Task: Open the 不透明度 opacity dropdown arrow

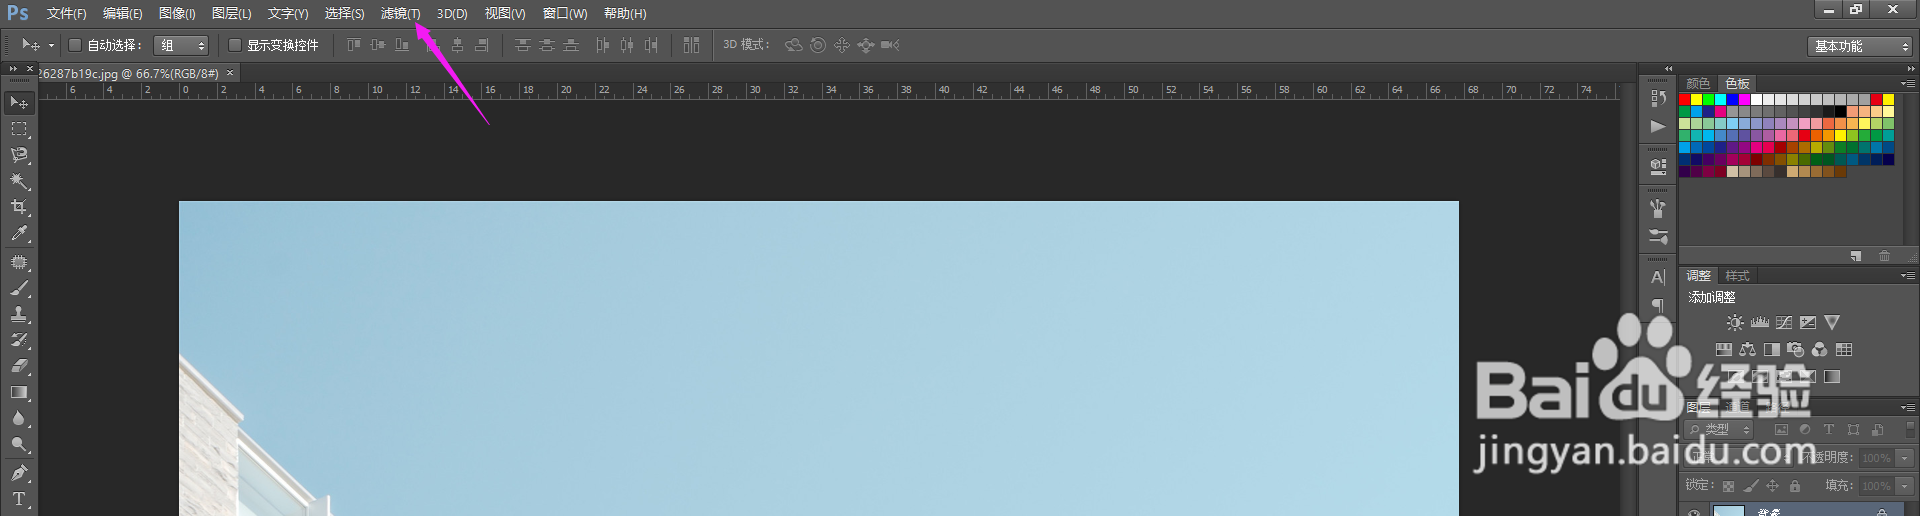Action: coord(1904,458)
